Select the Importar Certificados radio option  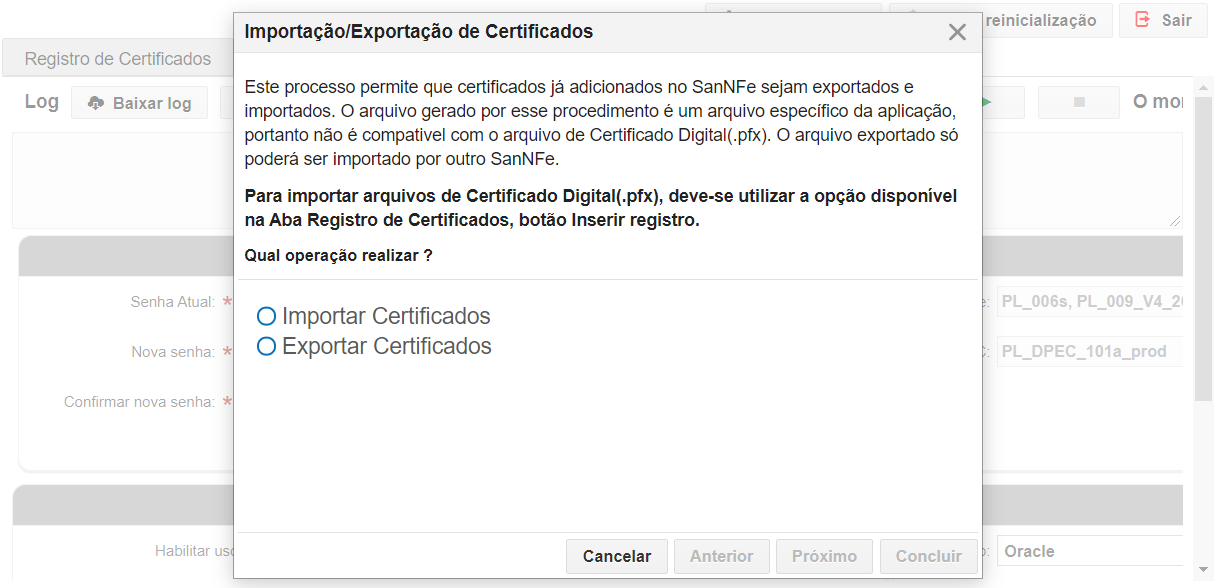coord(266,316)
